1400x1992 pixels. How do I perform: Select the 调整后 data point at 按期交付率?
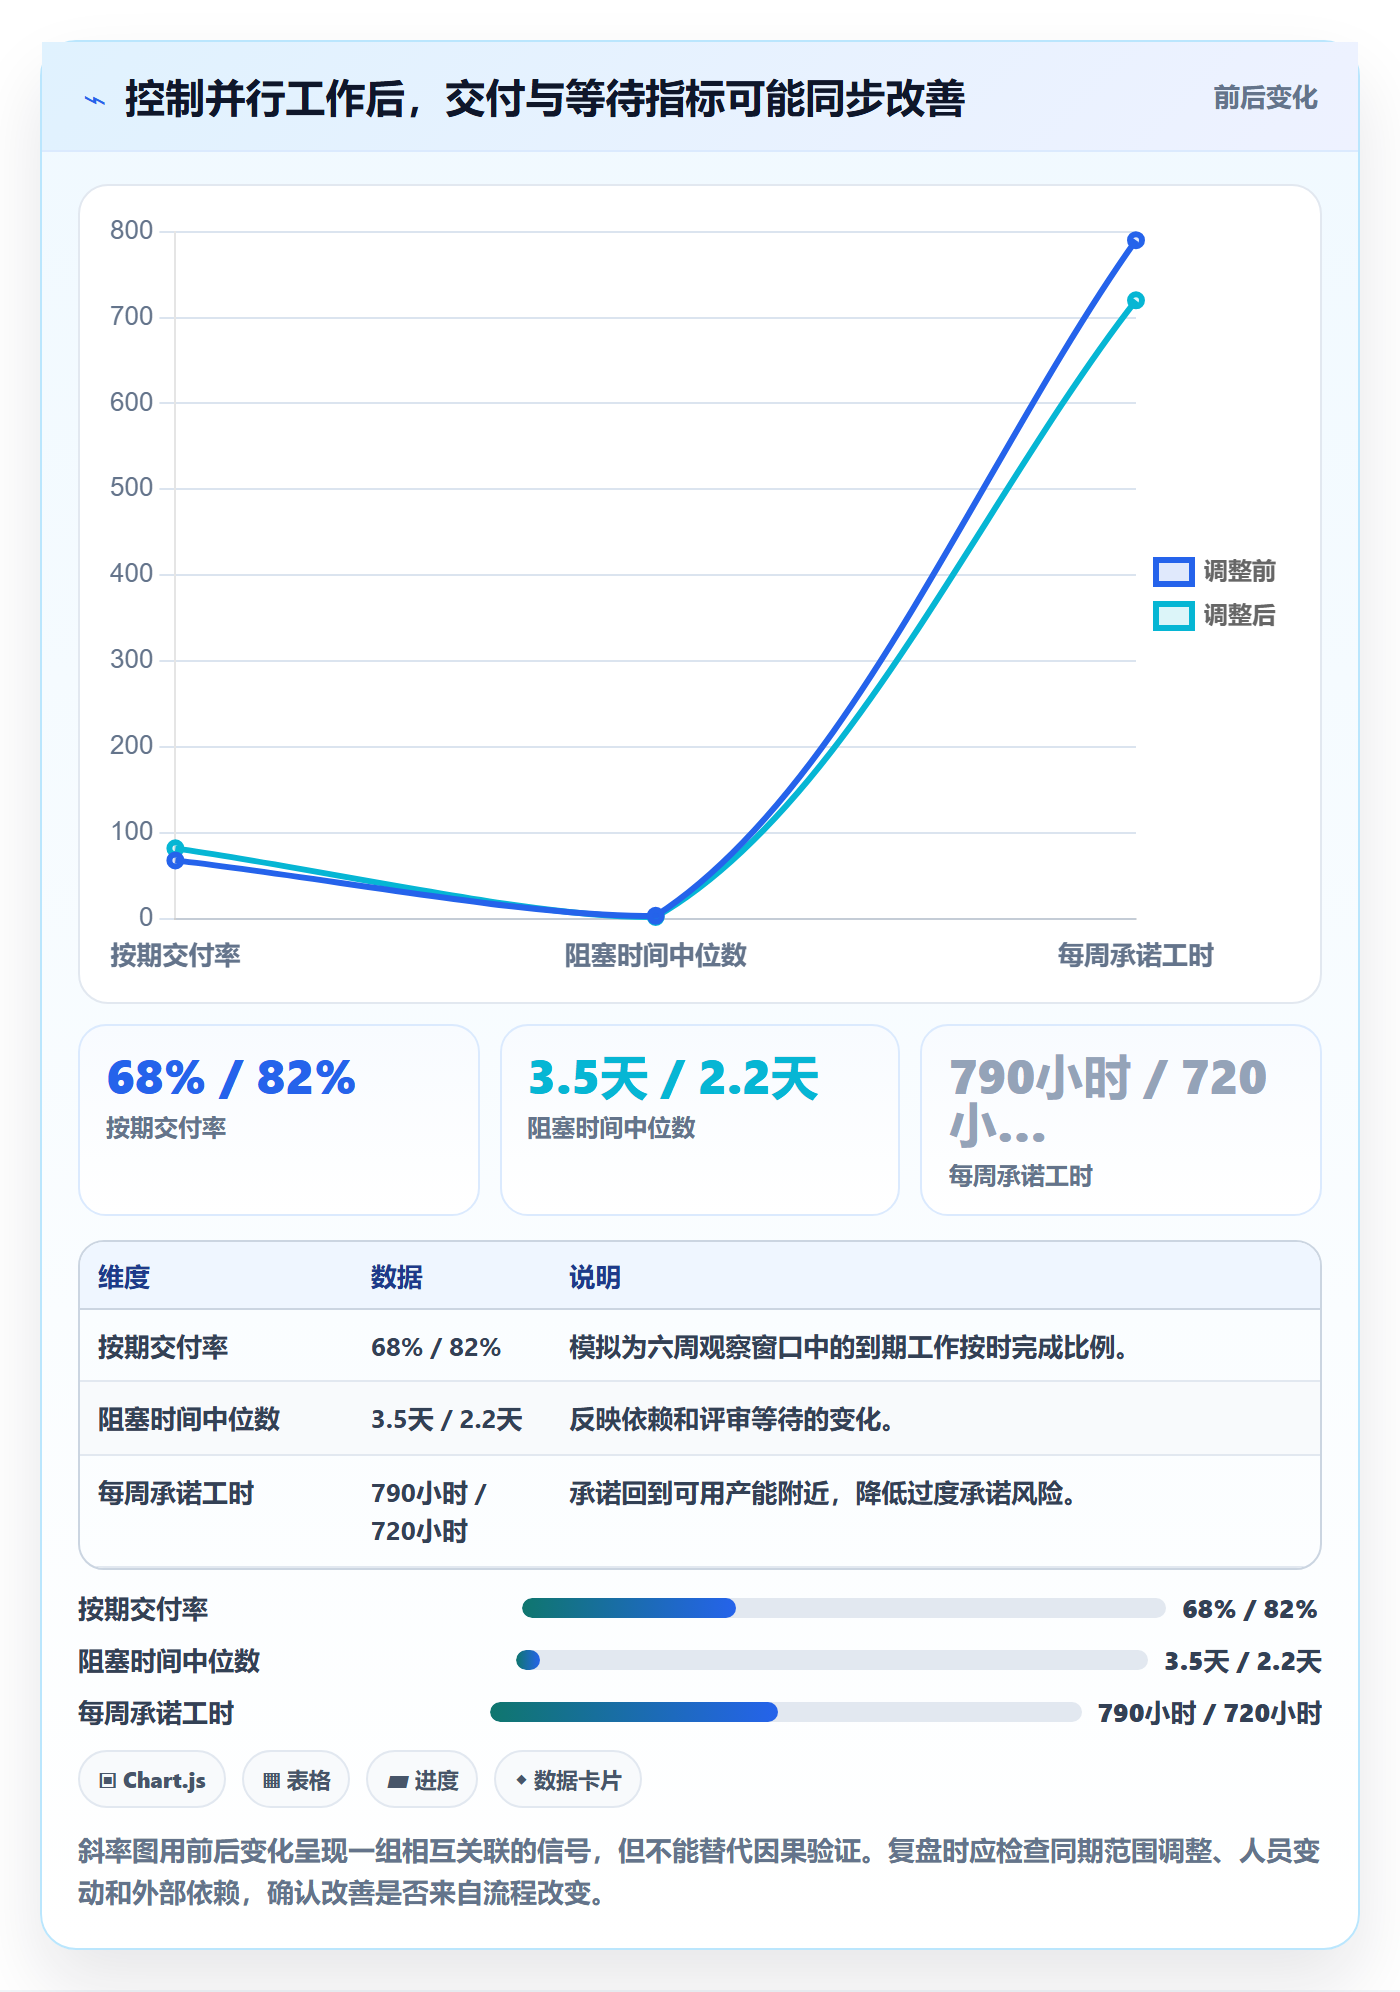(175, 848)
